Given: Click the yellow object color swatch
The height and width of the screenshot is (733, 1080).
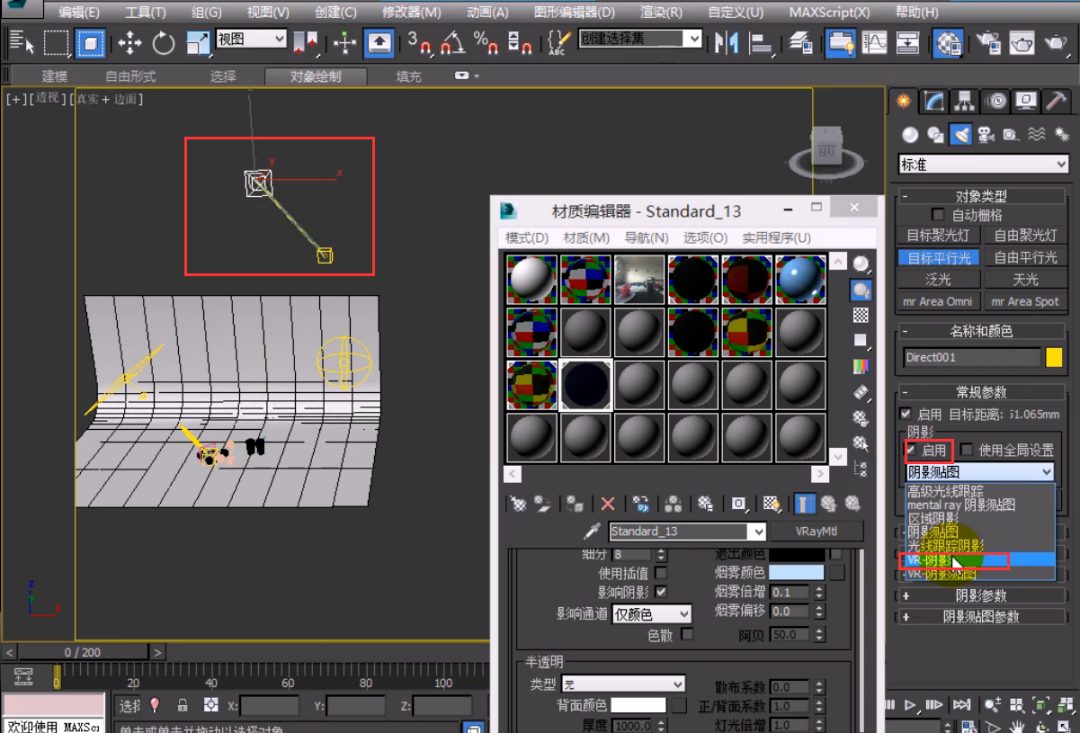Looking at the screenshot, I should (1054, 357).
